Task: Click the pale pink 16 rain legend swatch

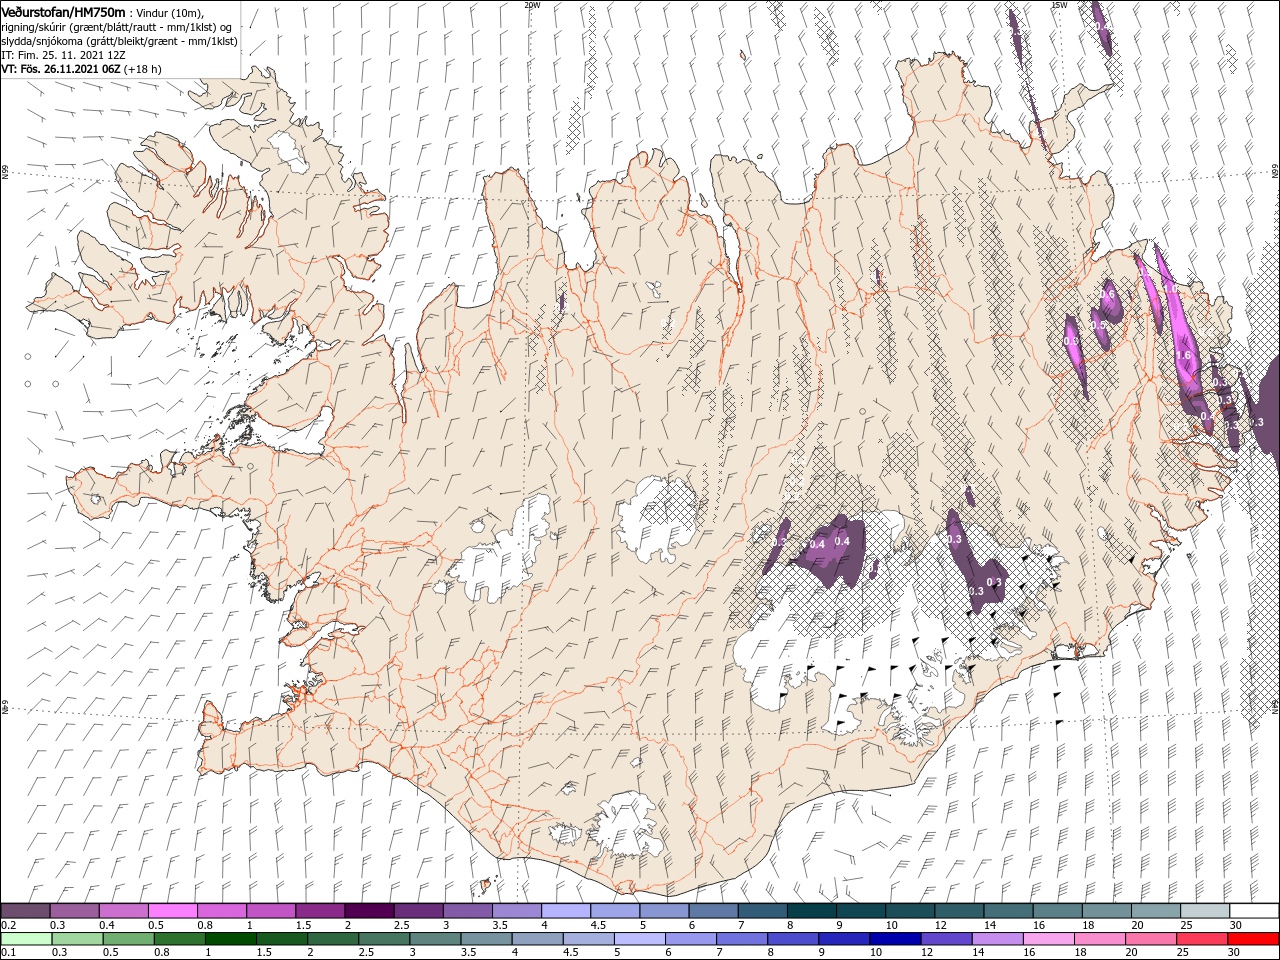Action: tap(1048, 939)
